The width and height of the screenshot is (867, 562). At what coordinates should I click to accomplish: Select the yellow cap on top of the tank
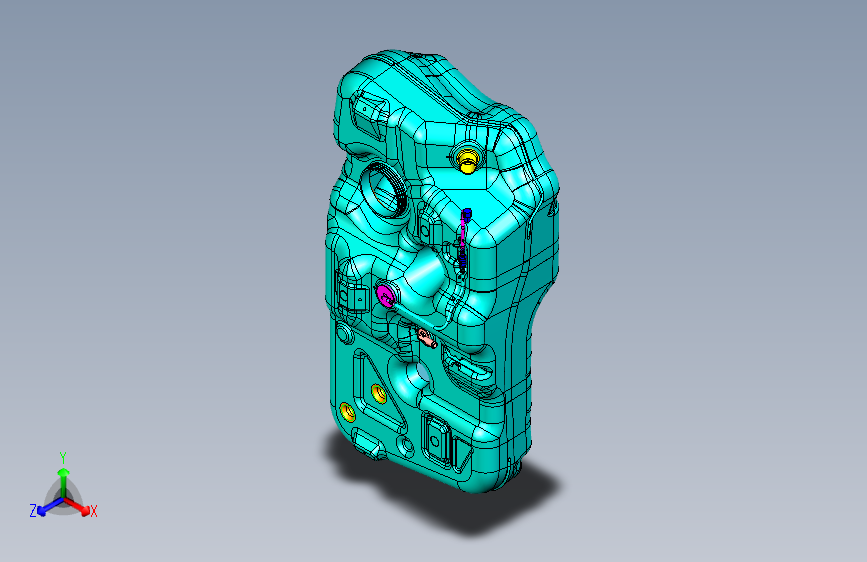(x=468, y=160)
